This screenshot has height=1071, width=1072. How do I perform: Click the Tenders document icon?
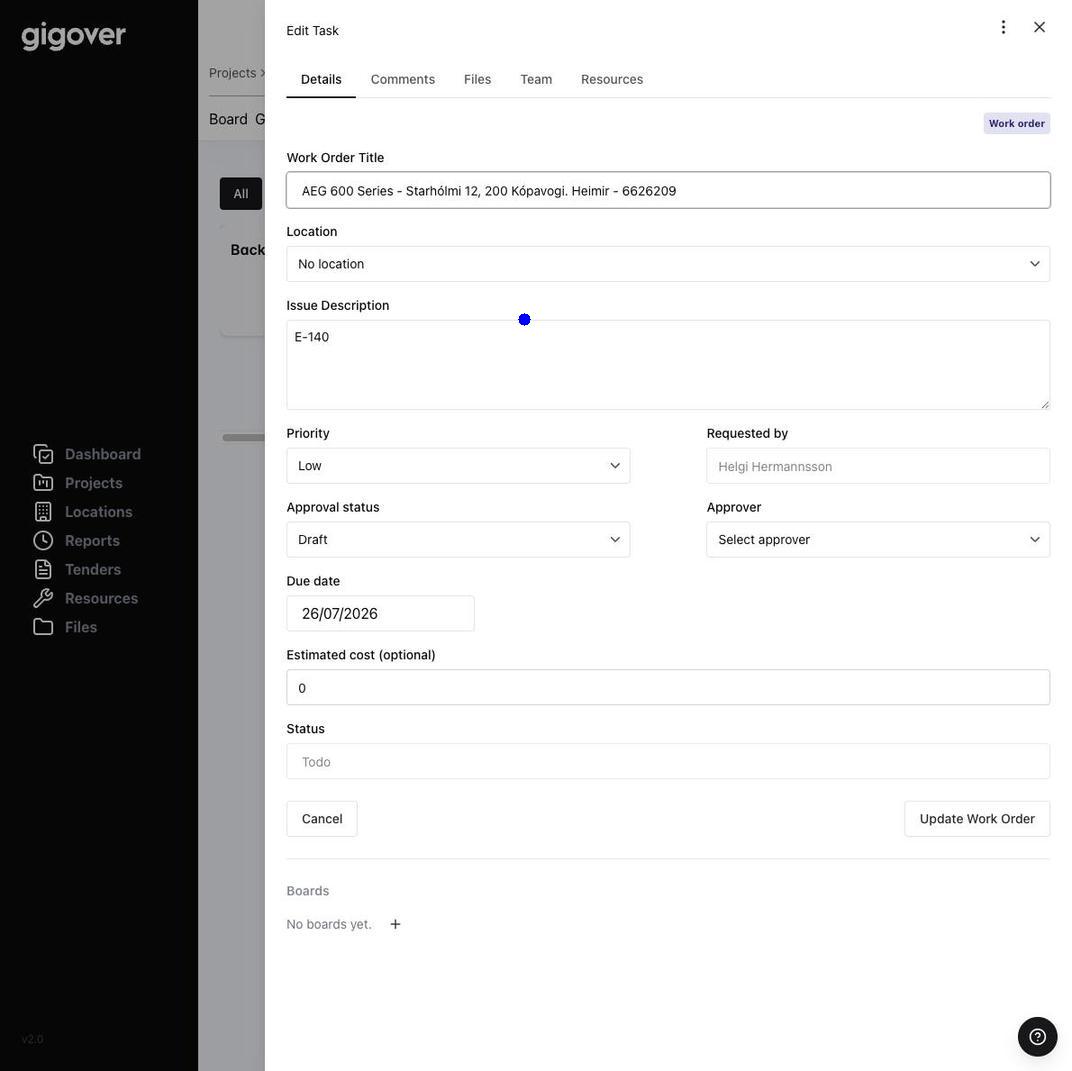pyautogui.click(x=43, y=569)
